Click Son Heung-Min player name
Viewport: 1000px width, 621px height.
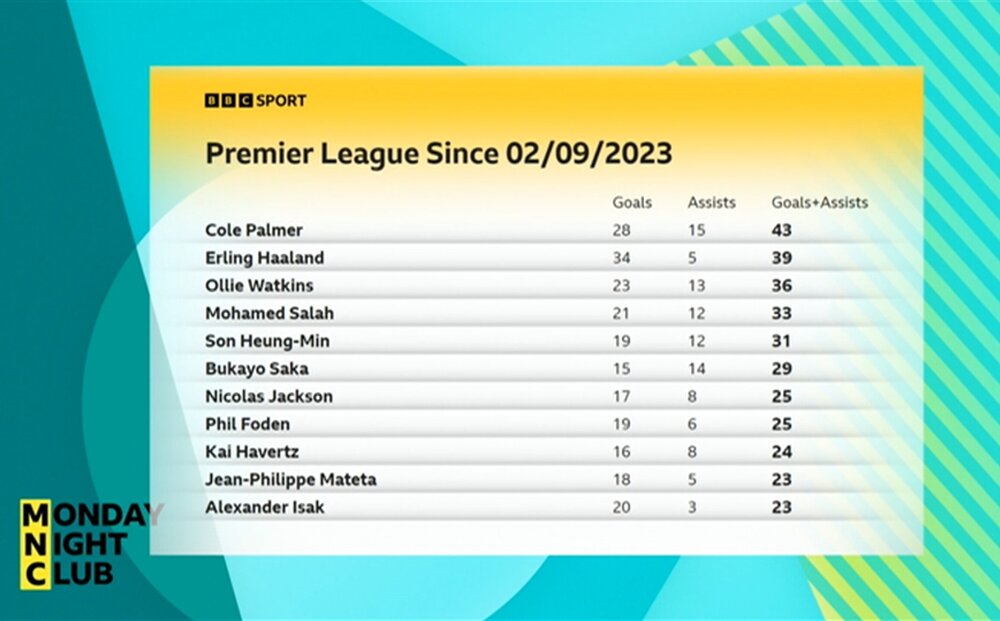pyautogui.click(x=267, y=341)
